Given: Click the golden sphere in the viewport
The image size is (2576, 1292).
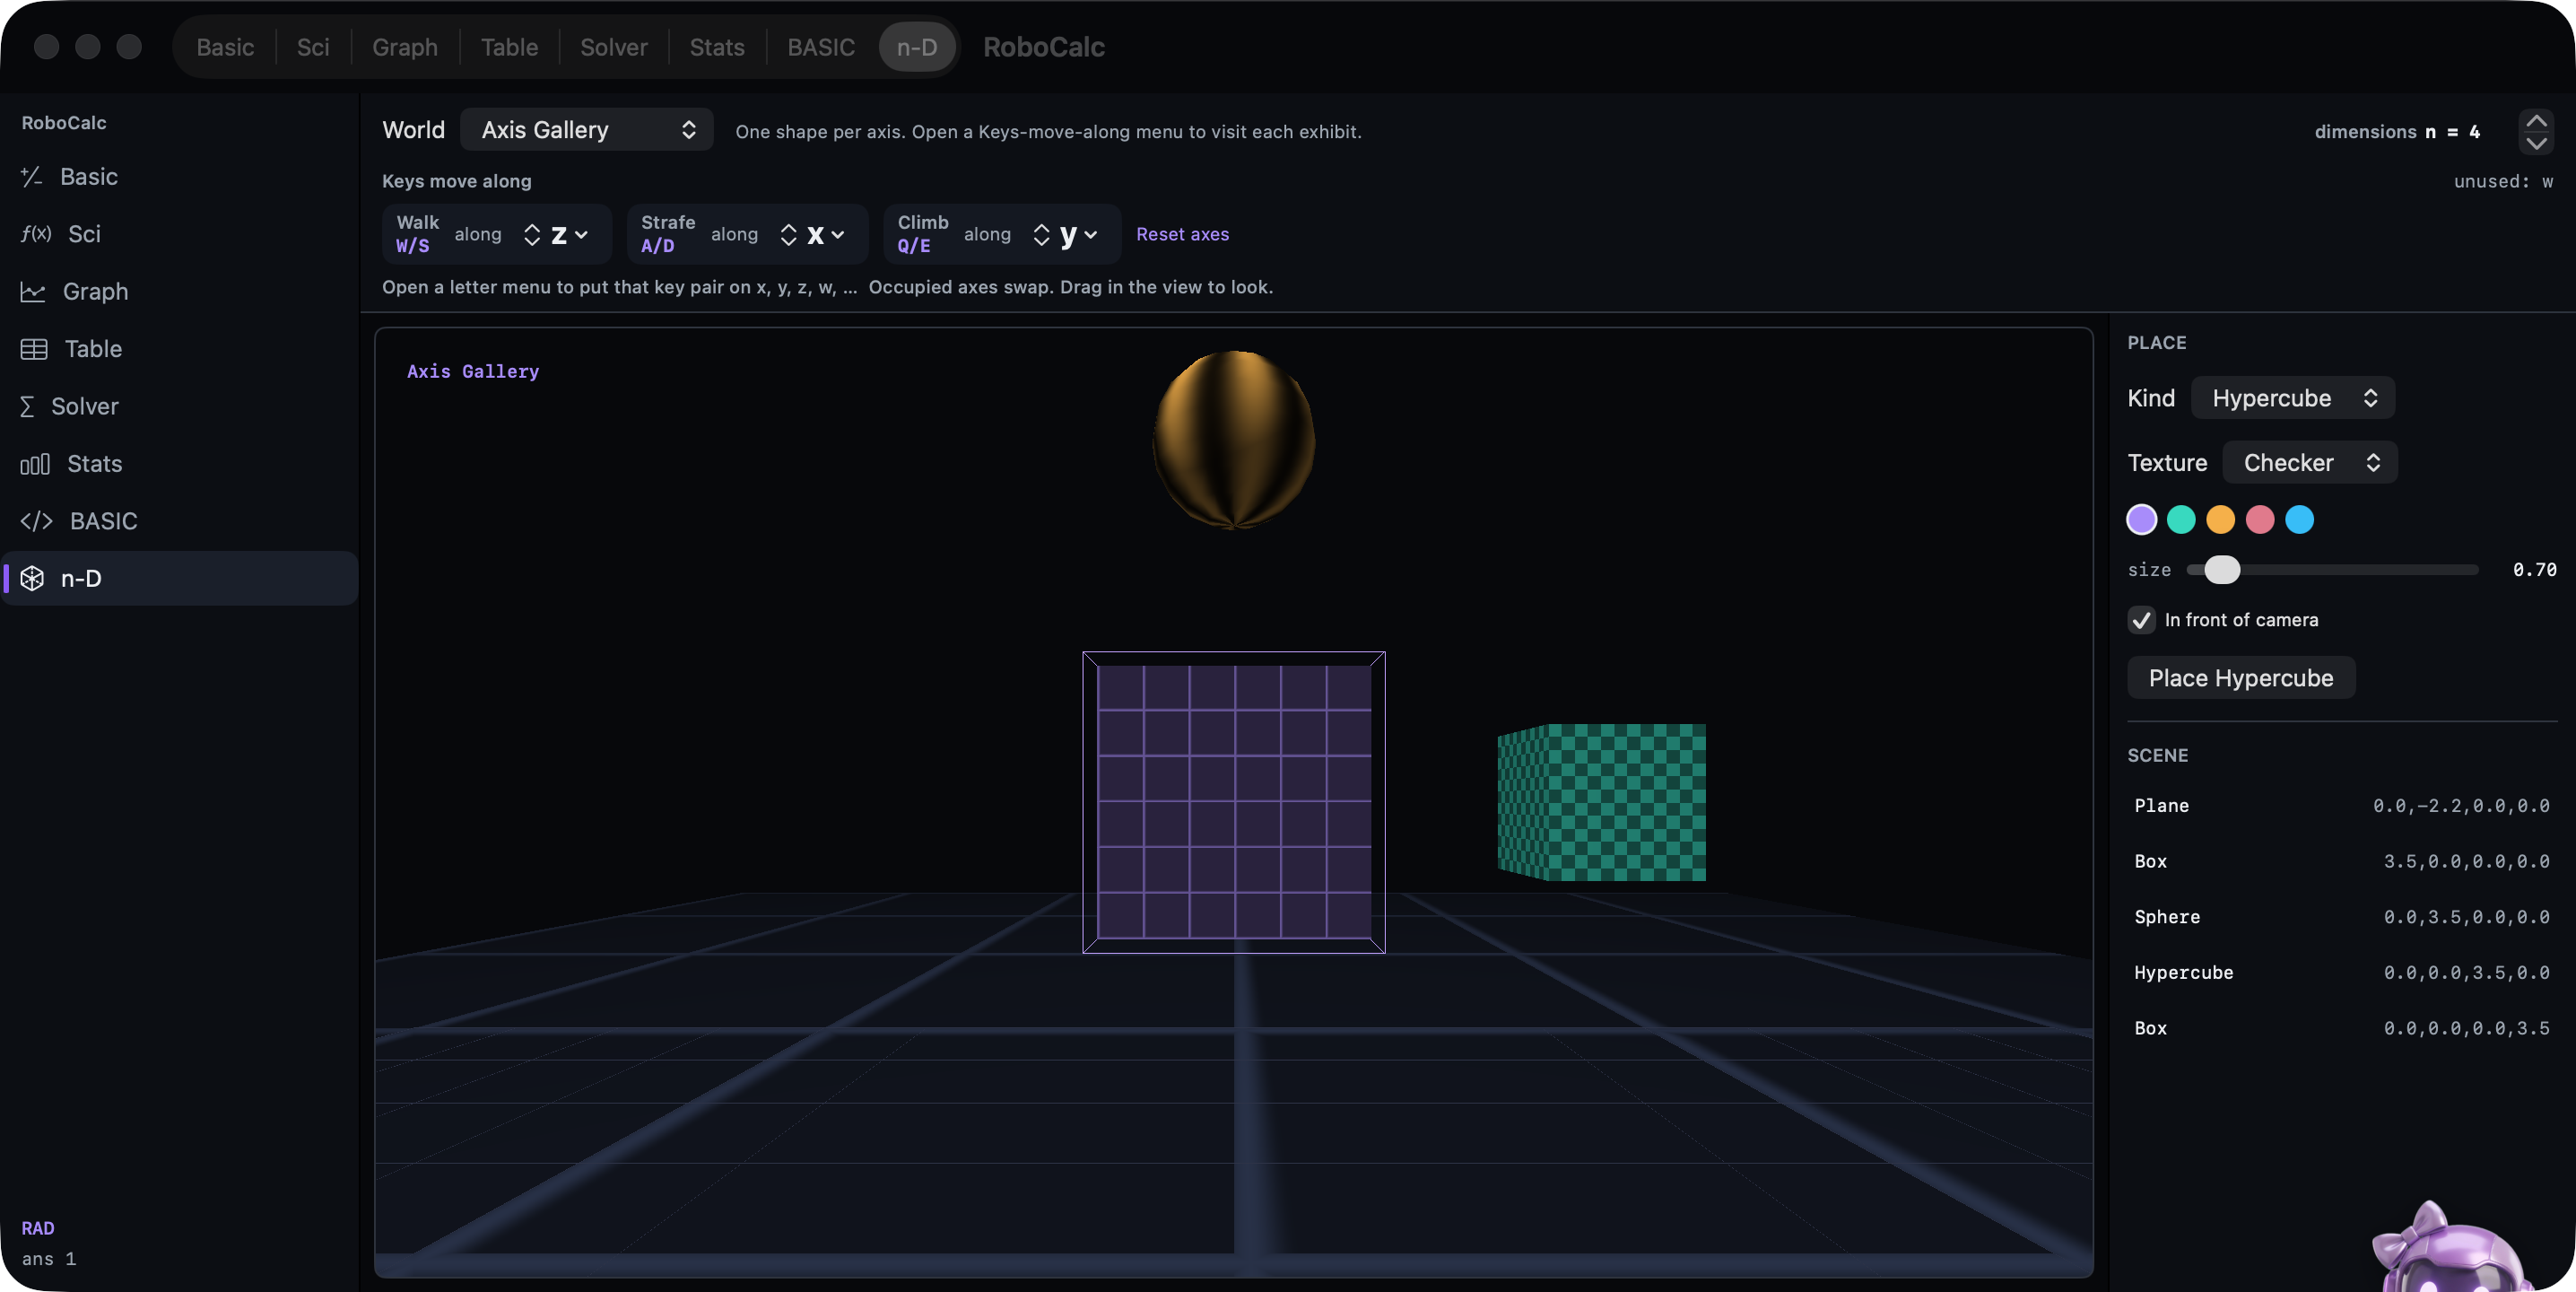Looking at the screenshot, I should pyautogui.click(x=1234, y=440).
